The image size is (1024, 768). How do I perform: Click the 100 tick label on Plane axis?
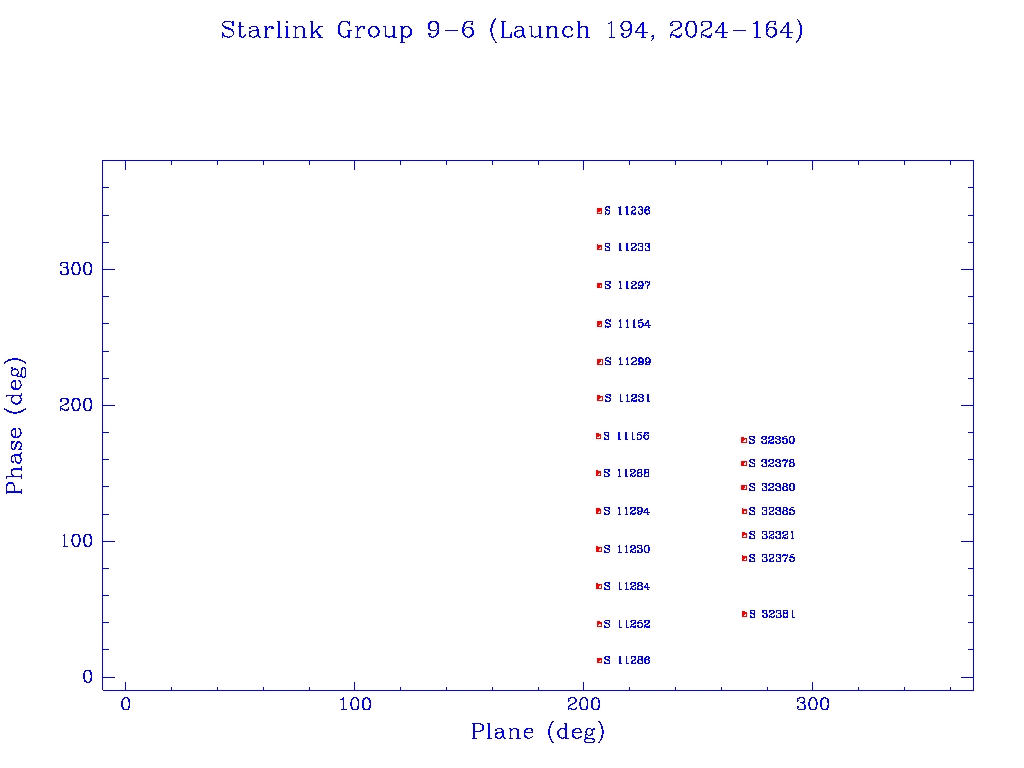coord(355,704)
